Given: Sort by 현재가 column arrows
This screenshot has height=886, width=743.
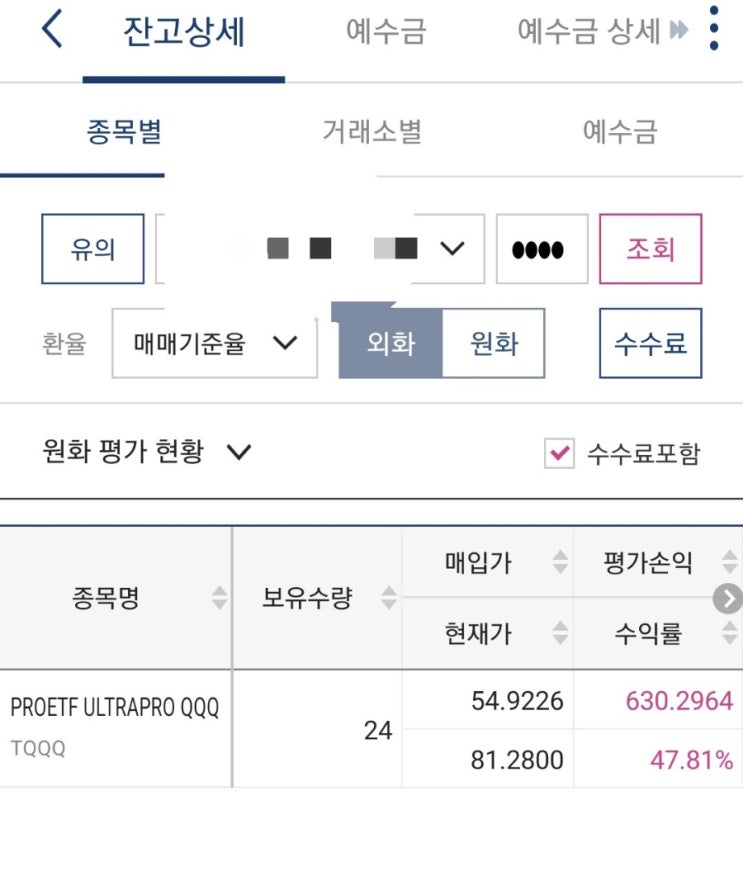Looking at the screenshot, I should point(560,632).
